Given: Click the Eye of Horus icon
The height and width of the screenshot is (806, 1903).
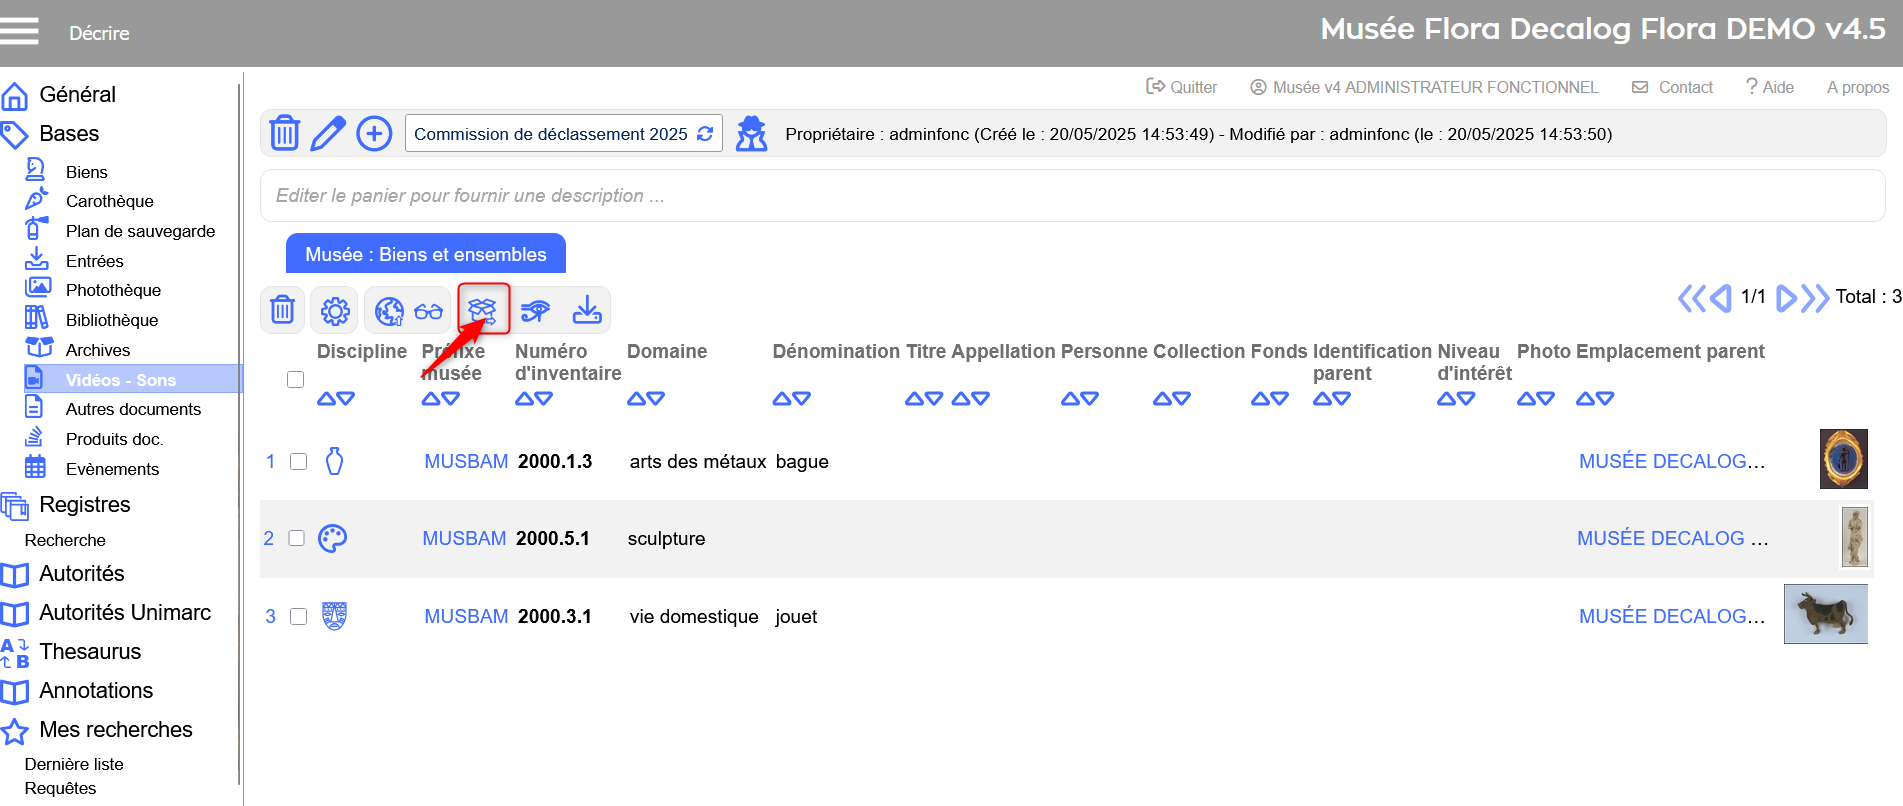Looking at the screenshot, I should tap(535, 311).
